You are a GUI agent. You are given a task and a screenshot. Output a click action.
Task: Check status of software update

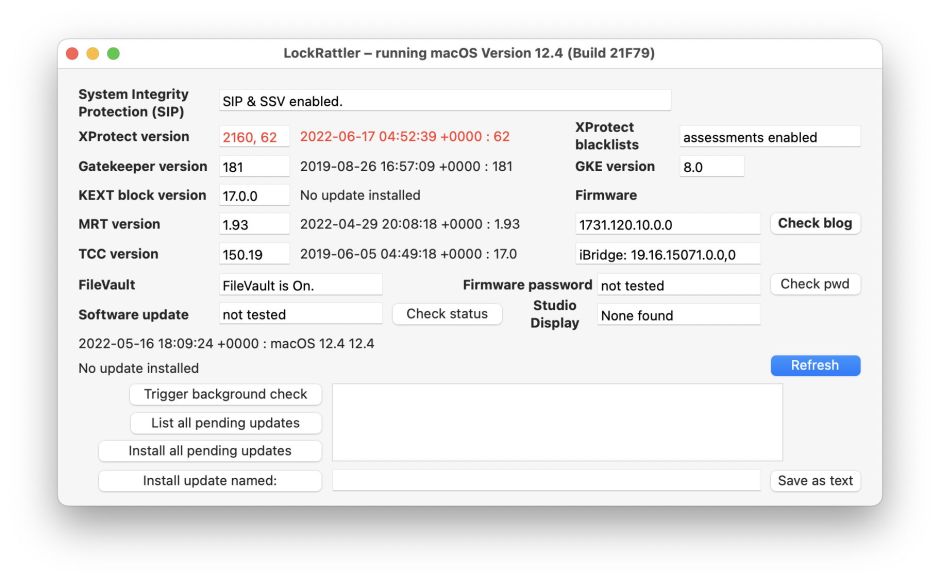point(447,314)
